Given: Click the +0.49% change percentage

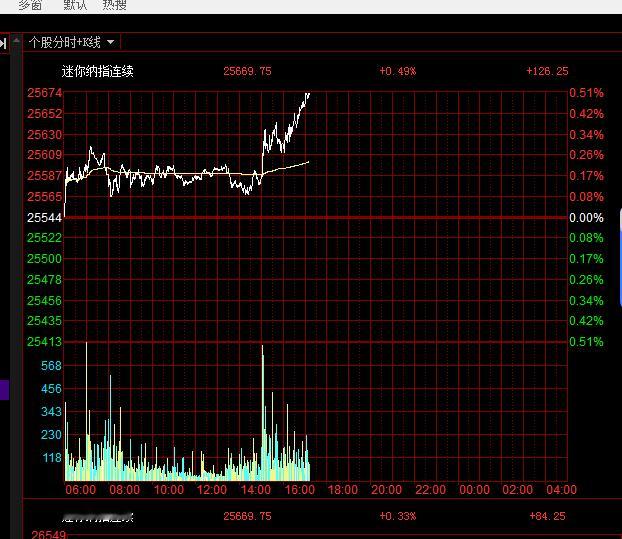Looking at the screenshot, I should pyautogui.click(x=397, y=71).
